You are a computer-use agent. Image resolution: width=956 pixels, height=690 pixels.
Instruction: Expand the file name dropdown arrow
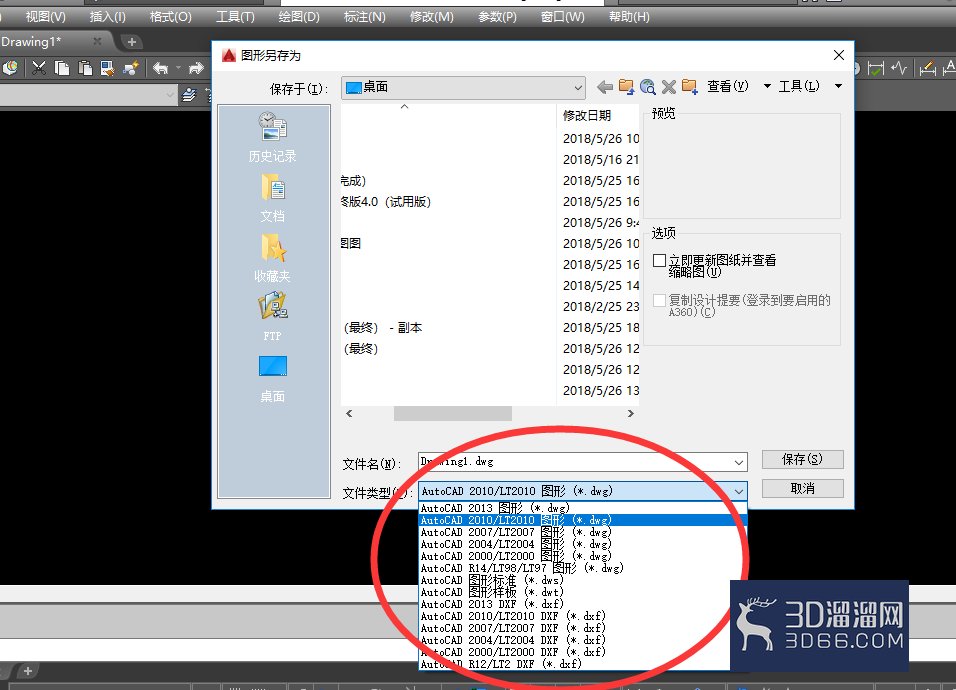click(x=739, y=463)
